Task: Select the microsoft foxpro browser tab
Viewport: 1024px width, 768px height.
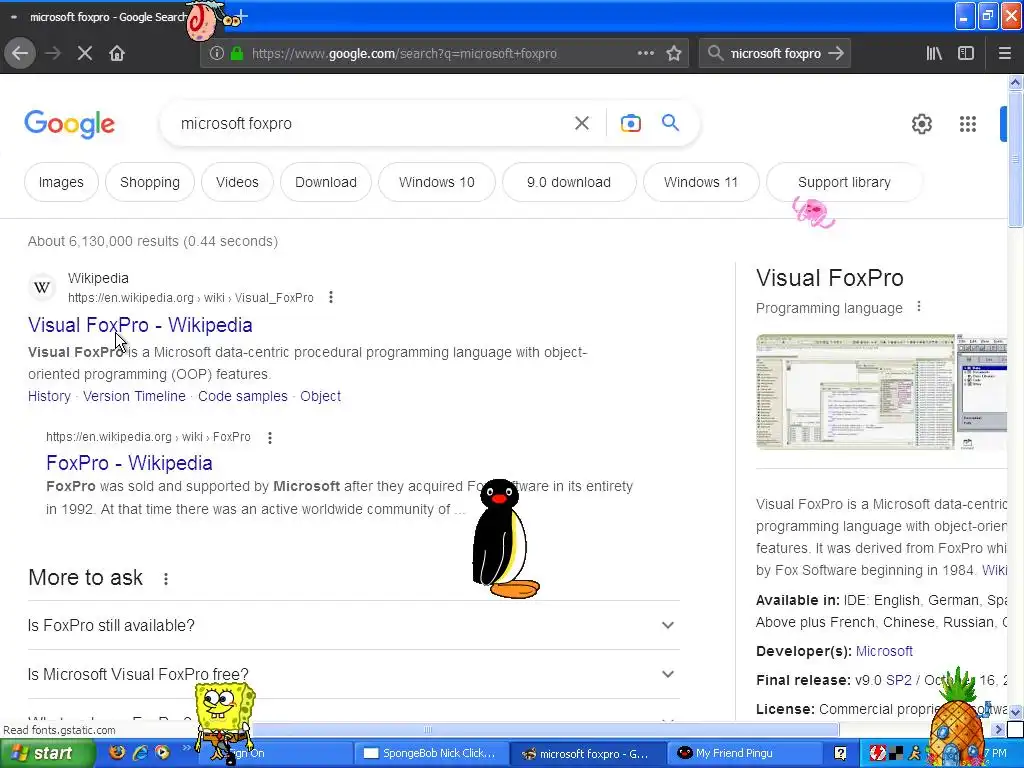Action: tap(108, 17)
